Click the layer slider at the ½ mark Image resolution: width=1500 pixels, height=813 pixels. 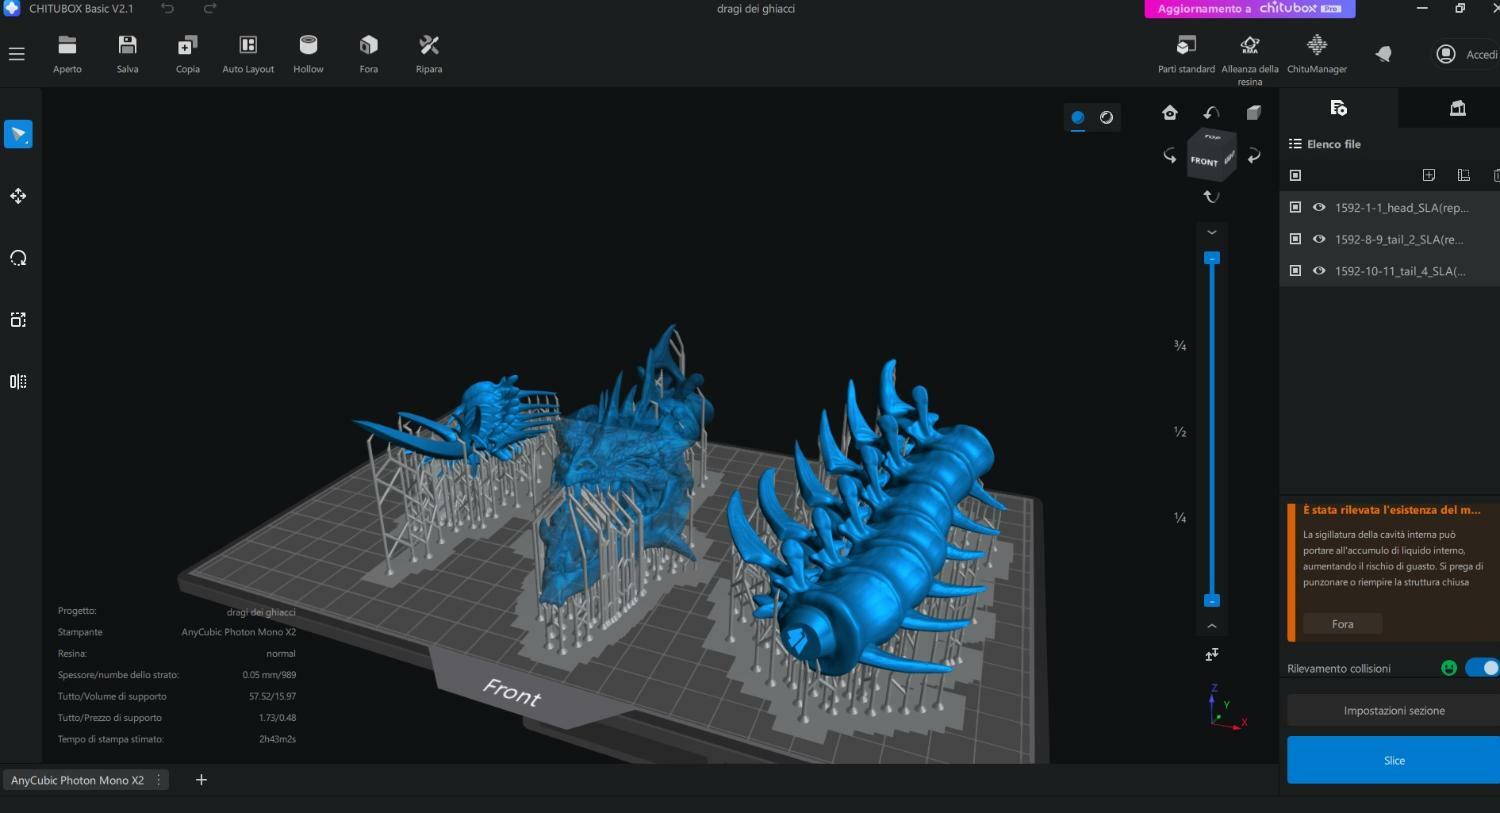1212,432
